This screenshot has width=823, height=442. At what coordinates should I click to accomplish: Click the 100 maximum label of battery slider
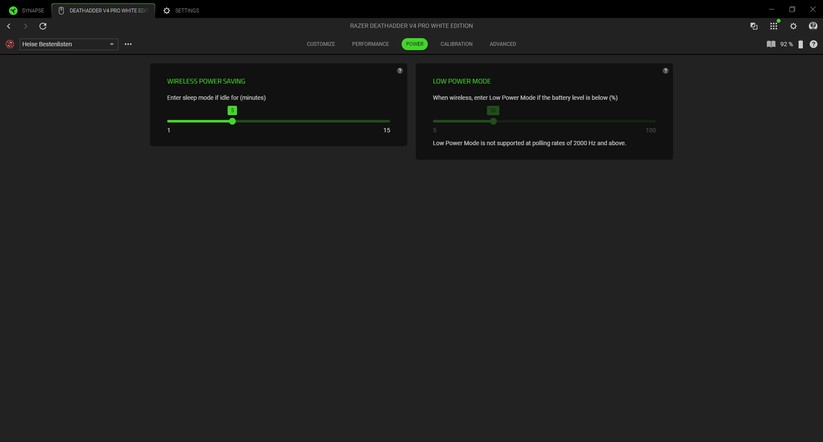(x=651, y=130)
